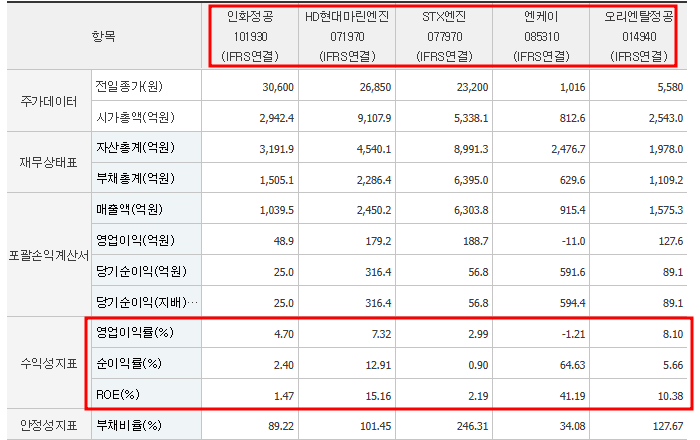Click the HD현대마린엔진 071970 column header
The height and width of the screenshot is (440, 700).
tap(347, 36)
